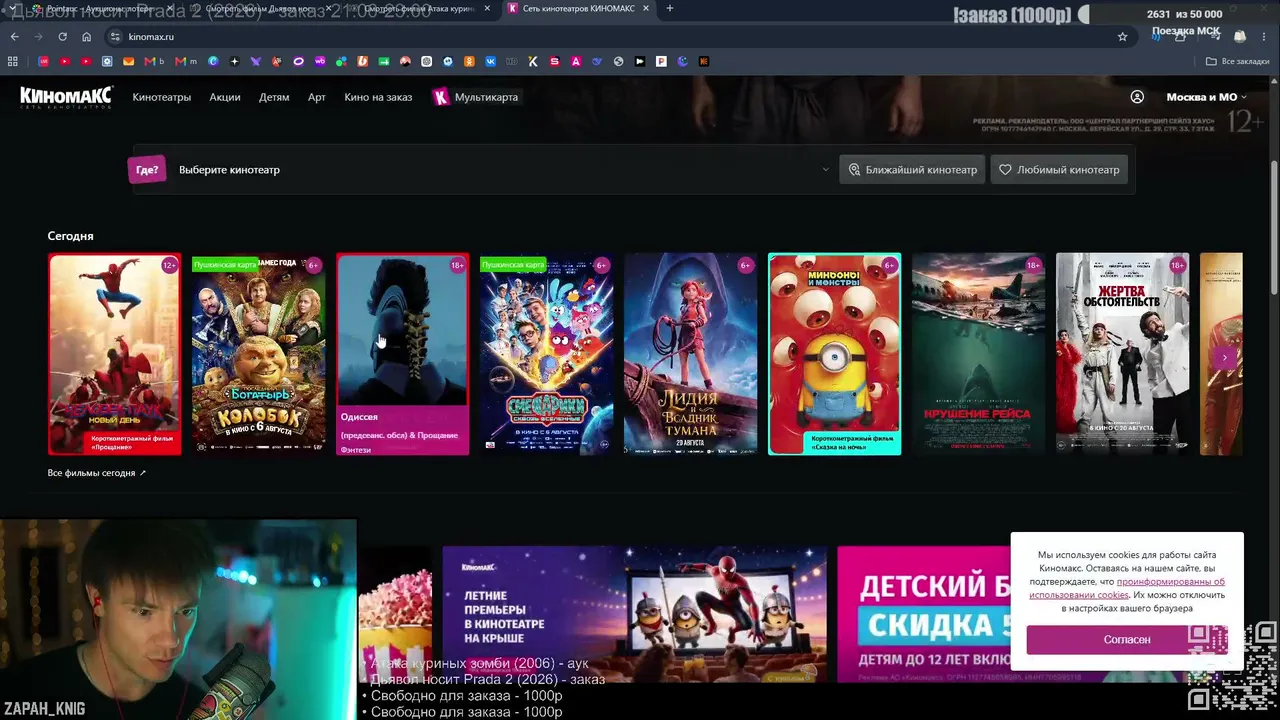Click the browser forward arrow
1280x720 pixels.
coord(38,37)
